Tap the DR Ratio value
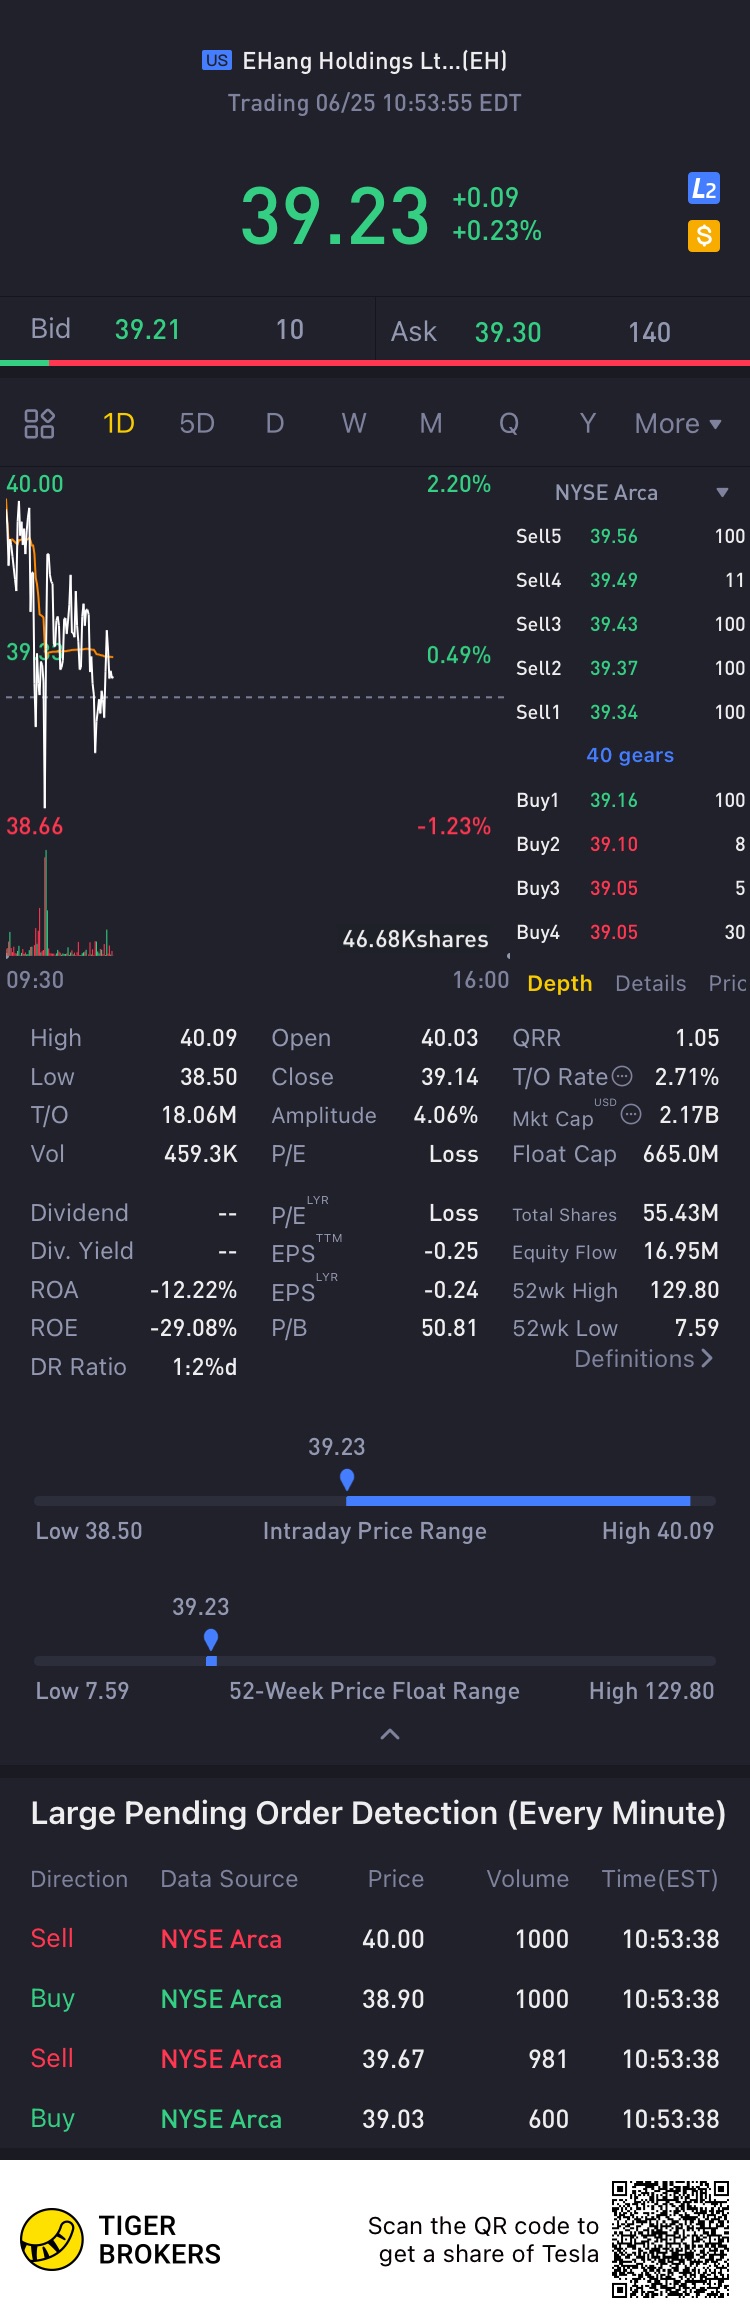Image resolution: width=750 pixels, height=2320 pixels. [x=205, y=1366]
